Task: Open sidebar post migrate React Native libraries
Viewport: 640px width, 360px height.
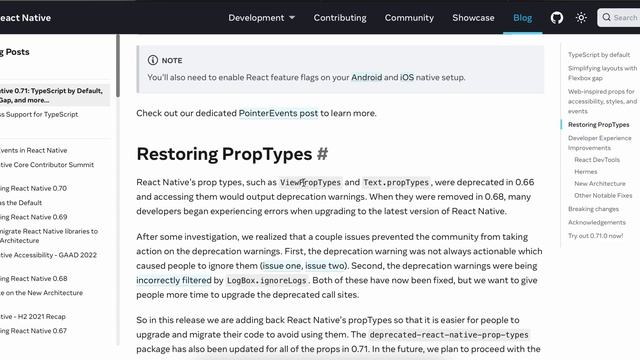Action: (x=49, y=236)
